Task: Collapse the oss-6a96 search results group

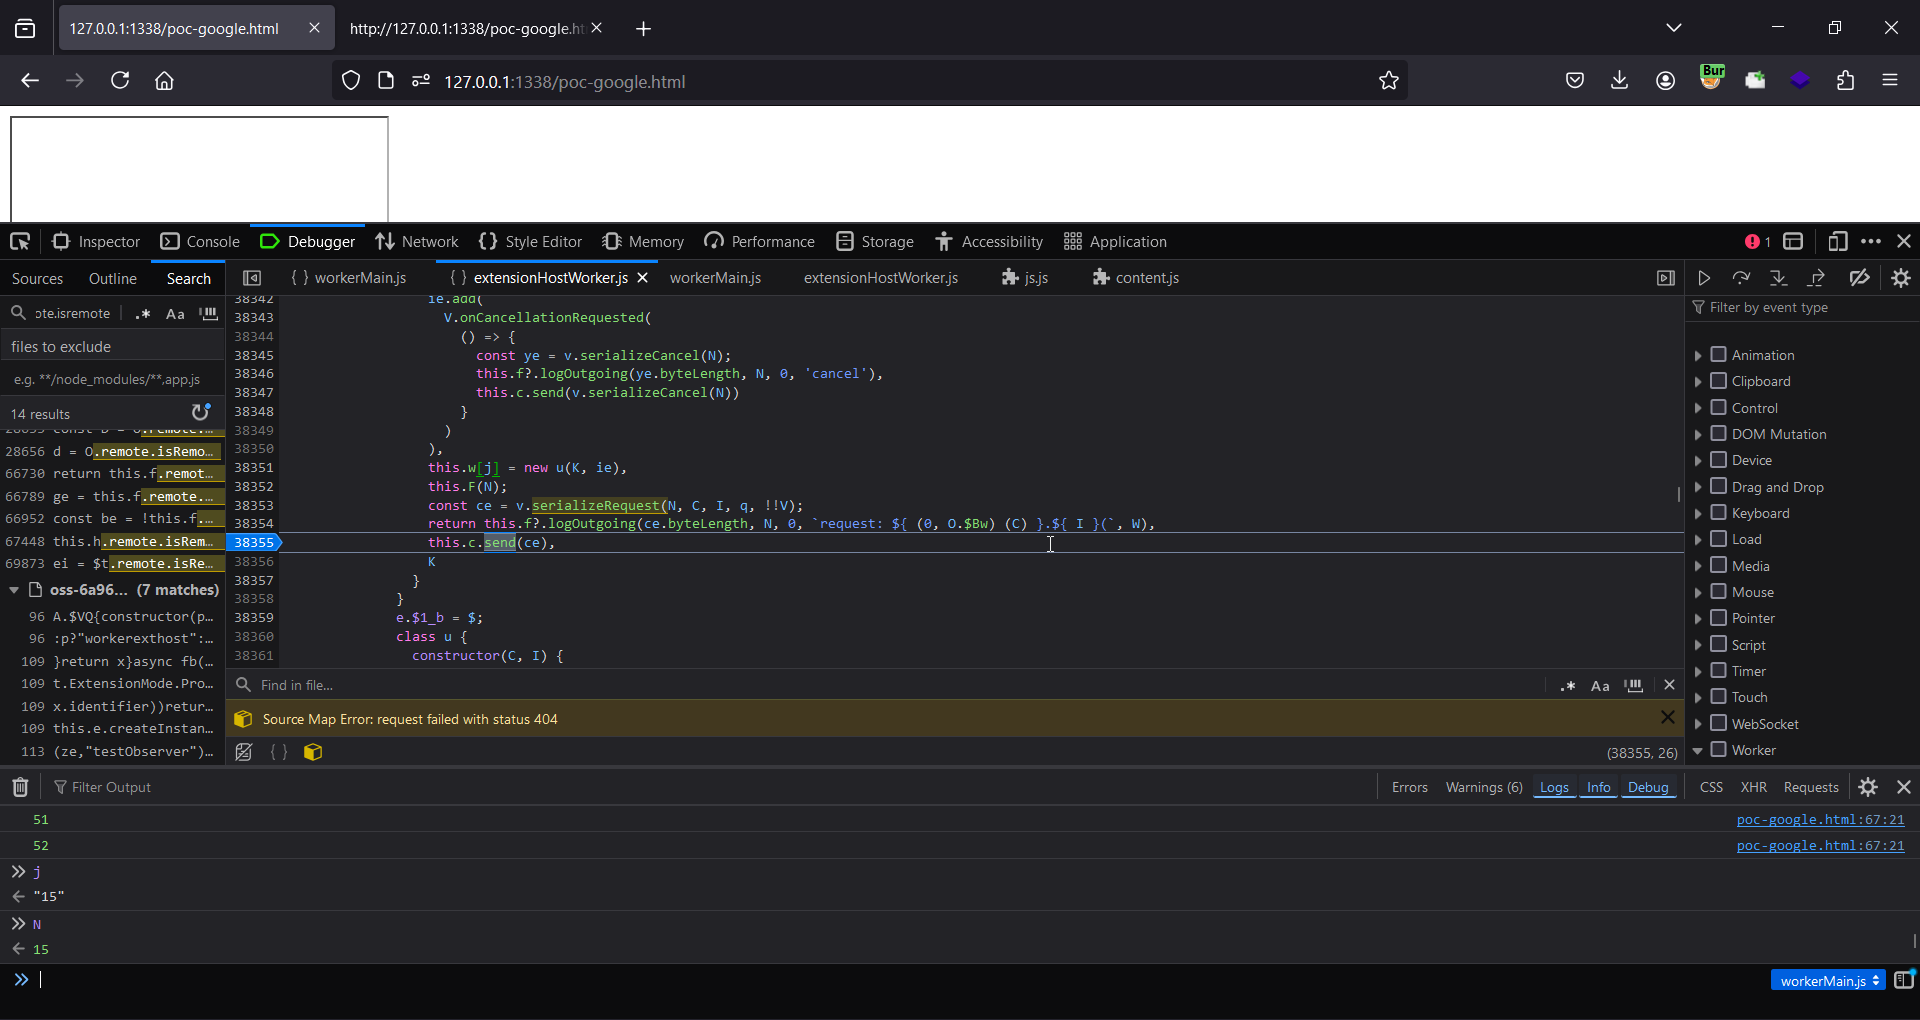Action: (14, 590)
